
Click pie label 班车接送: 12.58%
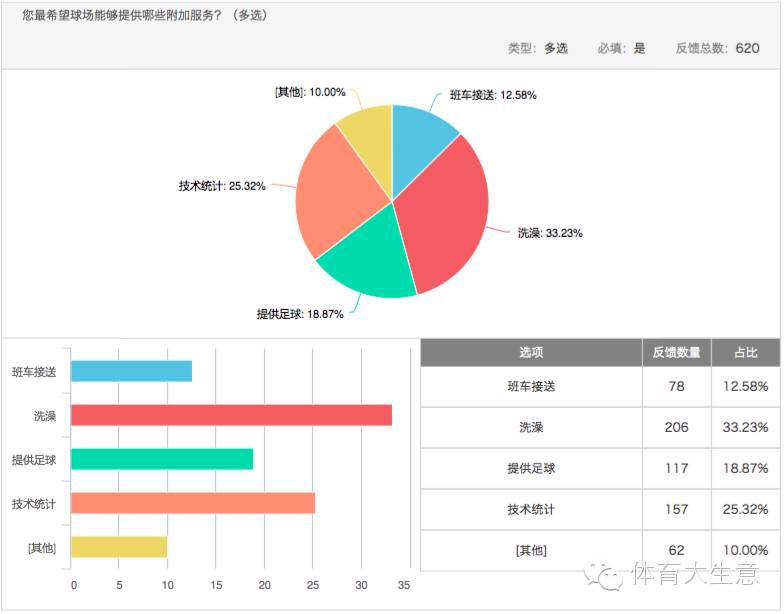493,95
